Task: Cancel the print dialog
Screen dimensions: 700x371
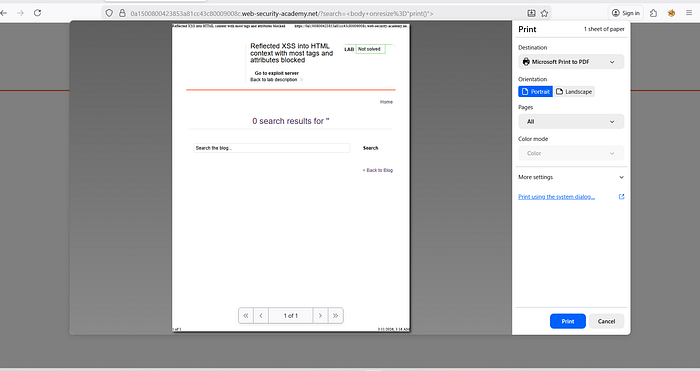Action: (606, 321)
